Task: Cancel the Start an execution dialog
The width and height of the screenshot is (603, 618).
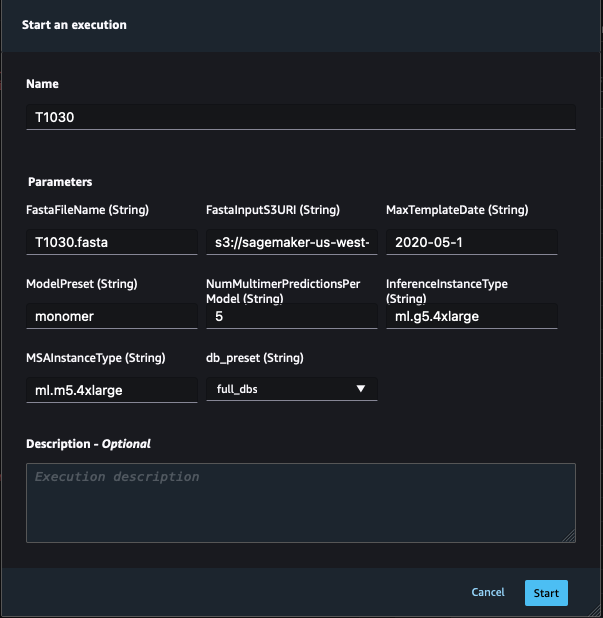Action: [x=488, y=592]
